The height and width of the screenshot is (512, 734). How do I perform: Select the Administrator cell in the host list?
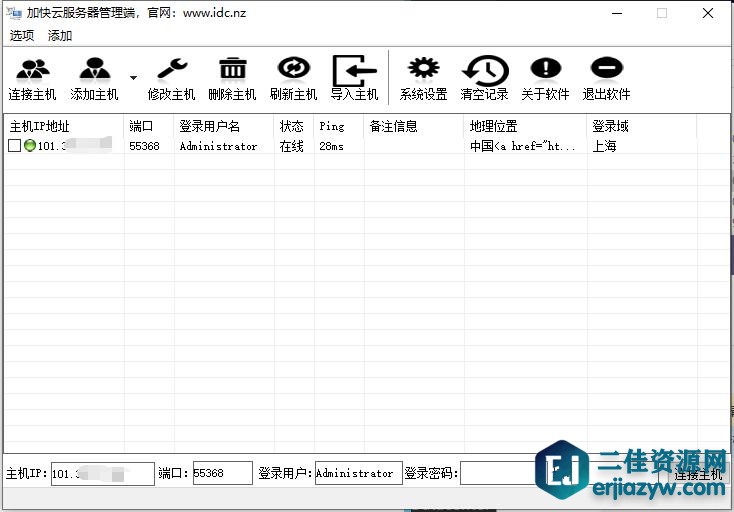click(219, 146)
